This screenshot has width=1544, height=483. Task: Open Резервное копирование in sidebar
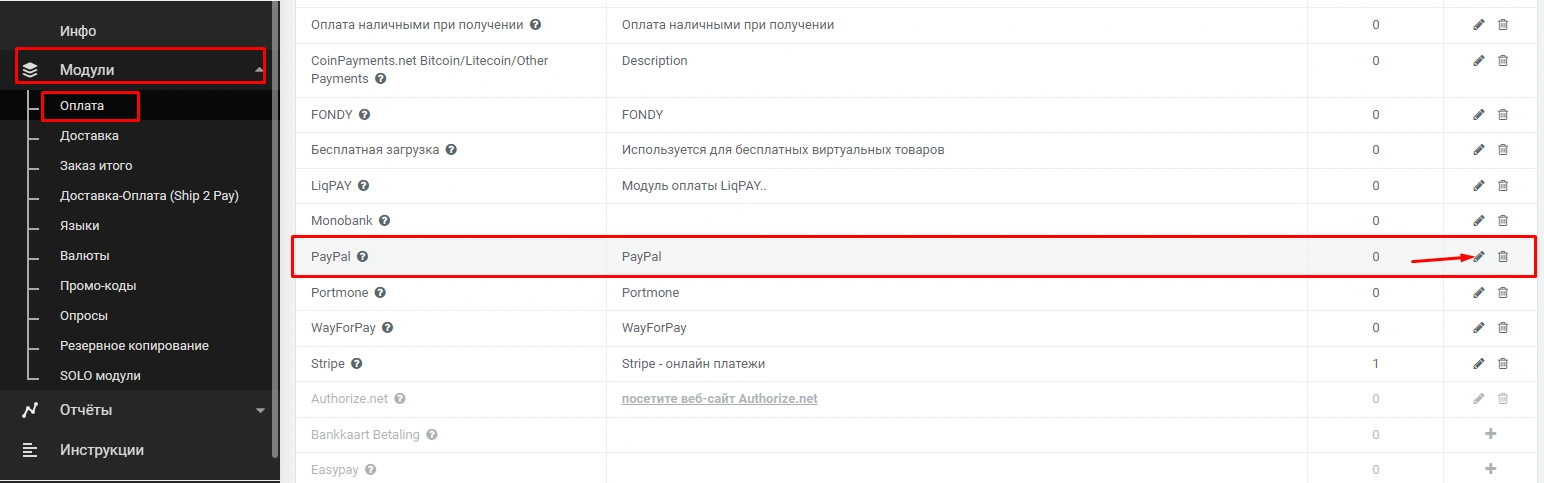134,346
